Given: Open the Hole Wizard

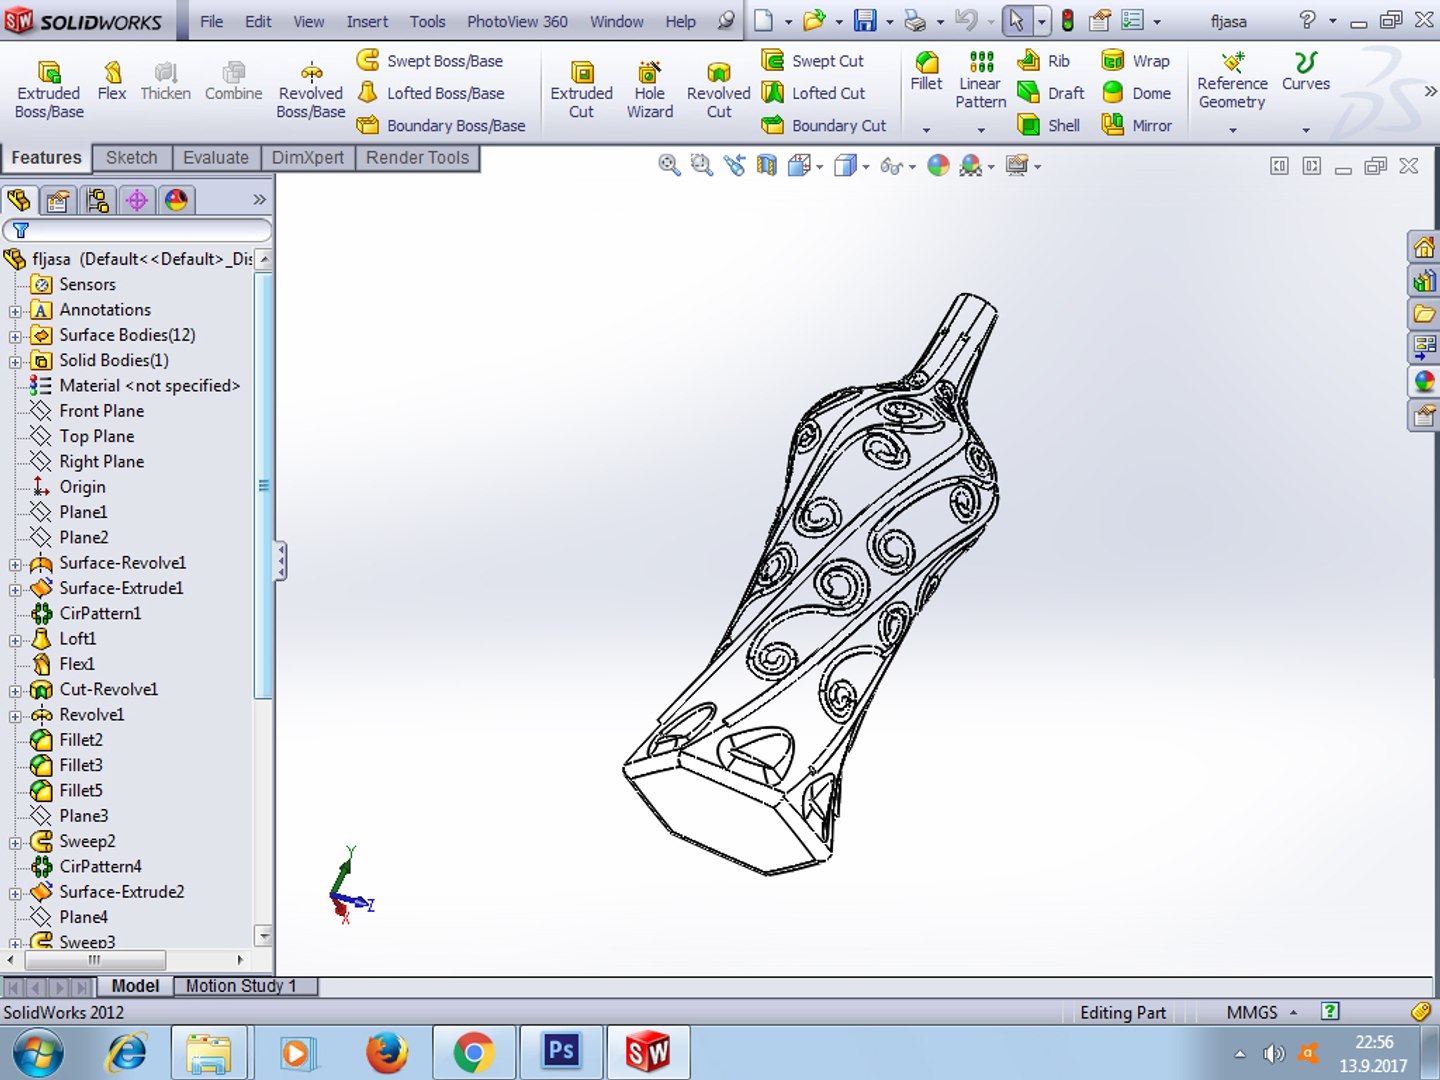Looking at the screenshot, I should pos(650,90).
